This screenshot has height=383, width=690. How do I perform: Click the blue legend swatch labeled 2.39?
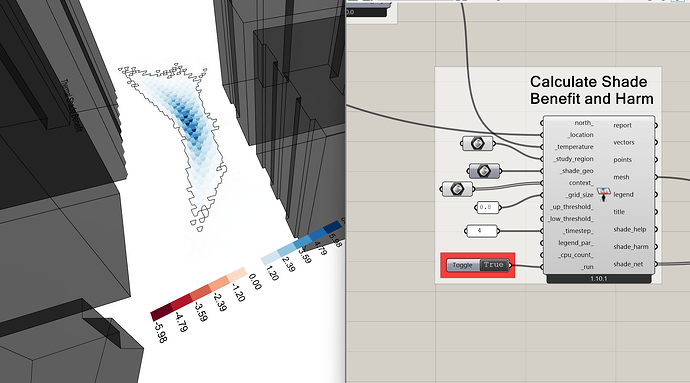pos(286,249)
